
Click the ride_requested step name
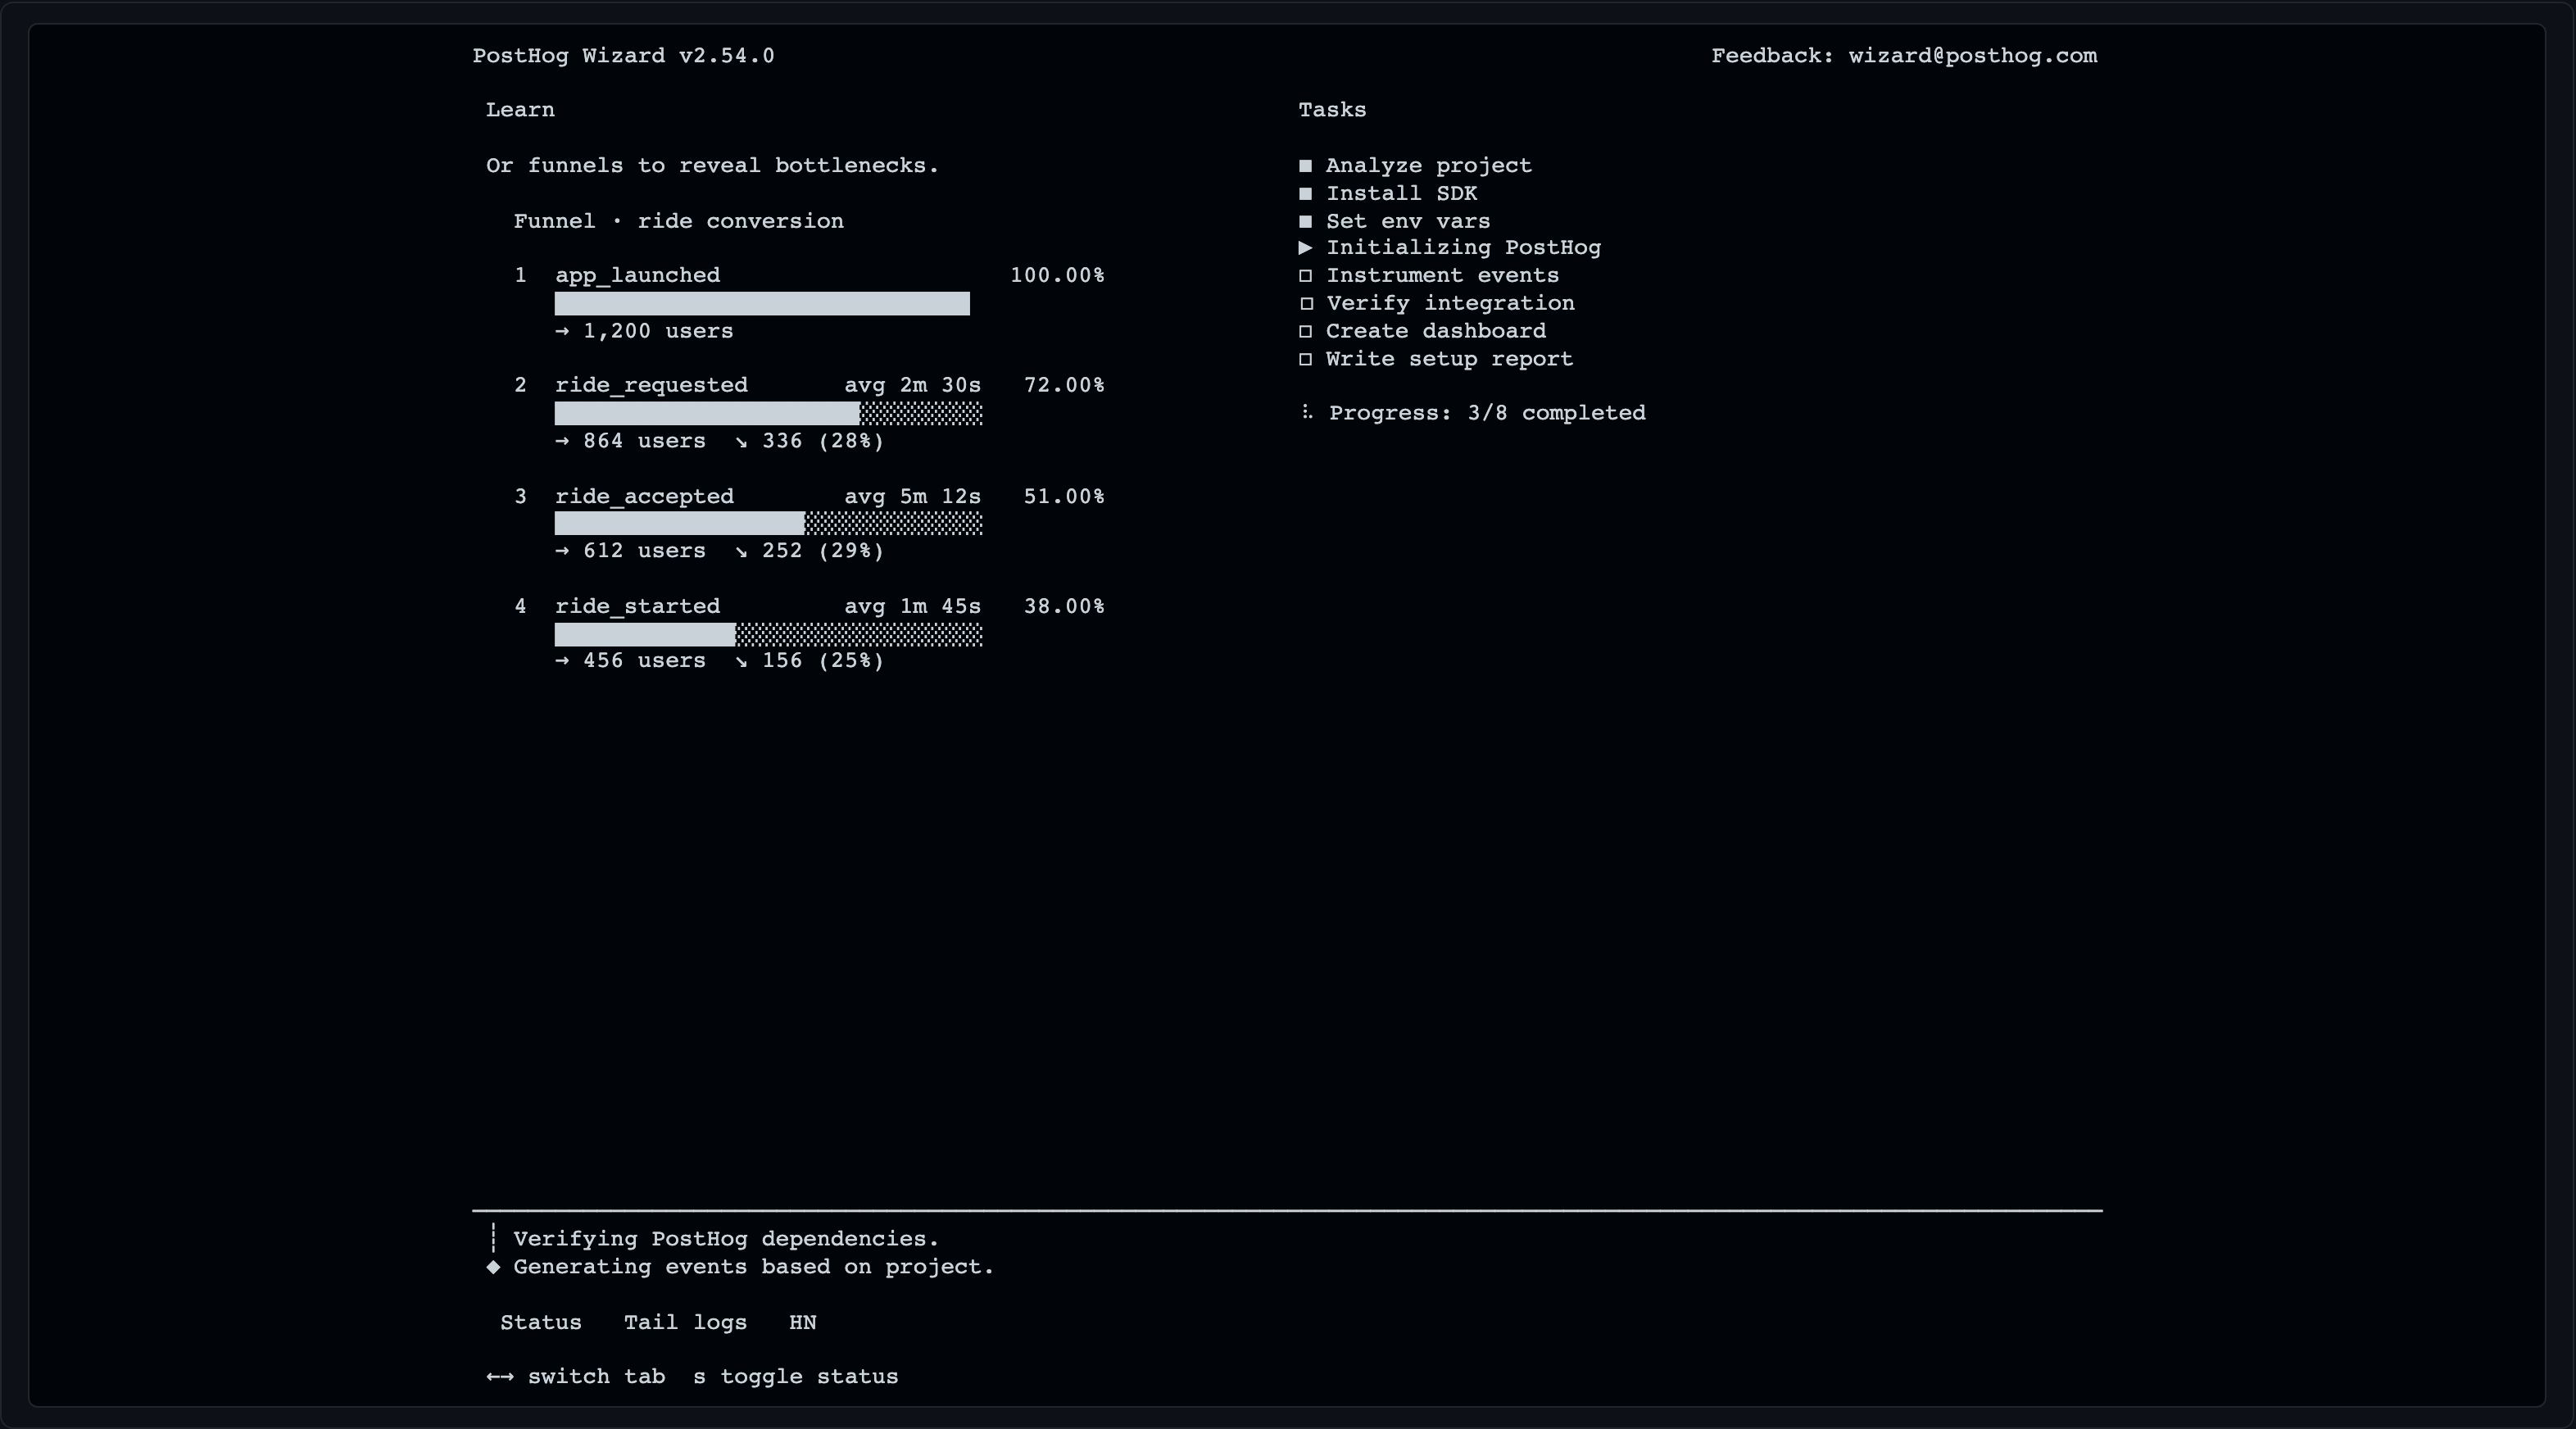click(651, 386)
